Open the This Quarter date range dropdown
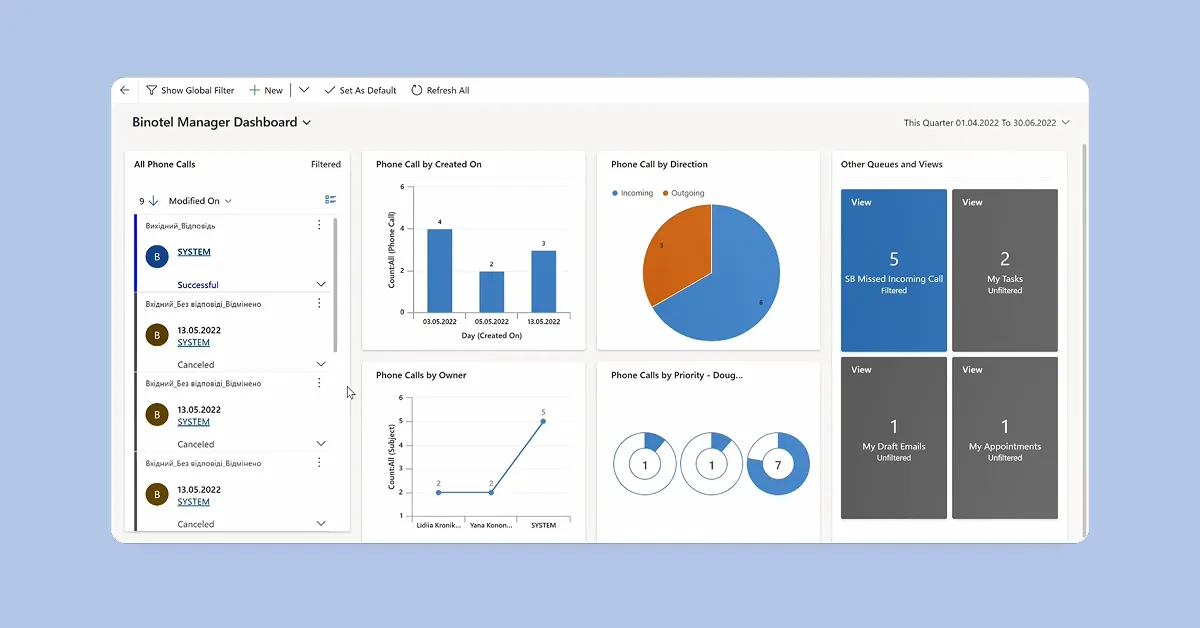This screenshot has height=628, width=1200. 1066,122
